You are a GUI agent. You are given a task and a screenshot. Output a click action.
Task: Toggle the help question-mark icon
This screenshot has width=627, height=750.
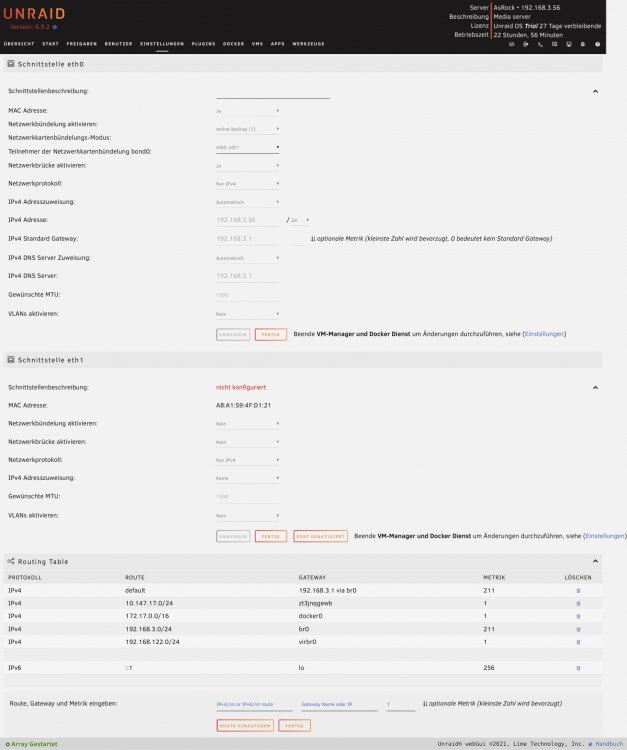point(597,44)
